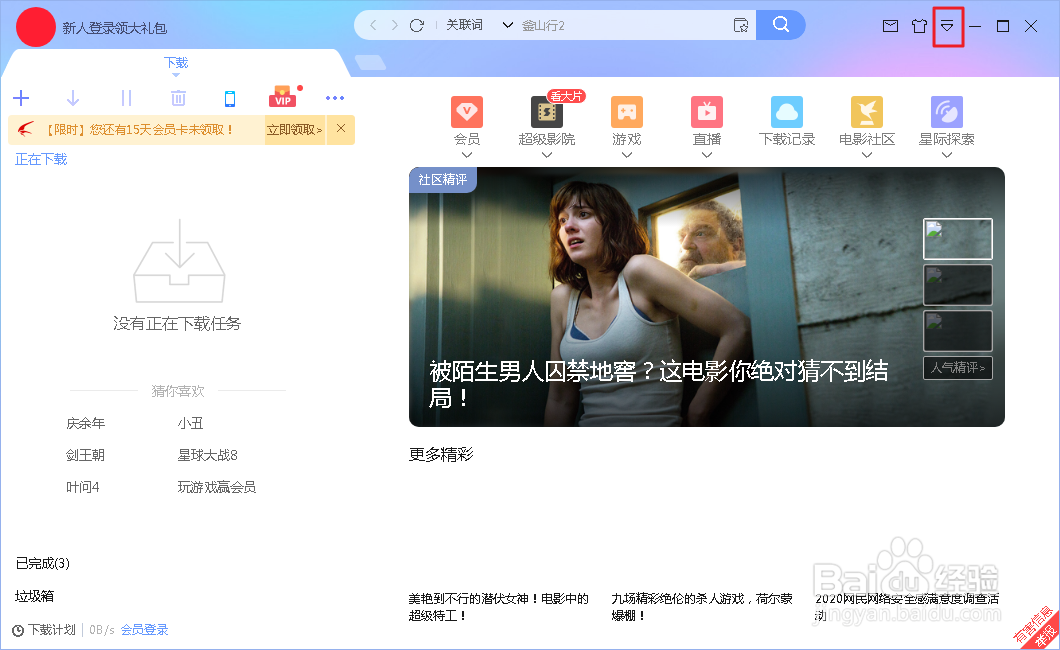Connect a mobile device via phone icon
1060x650 pixels.
pyautogui.click(x=231, y=98)
